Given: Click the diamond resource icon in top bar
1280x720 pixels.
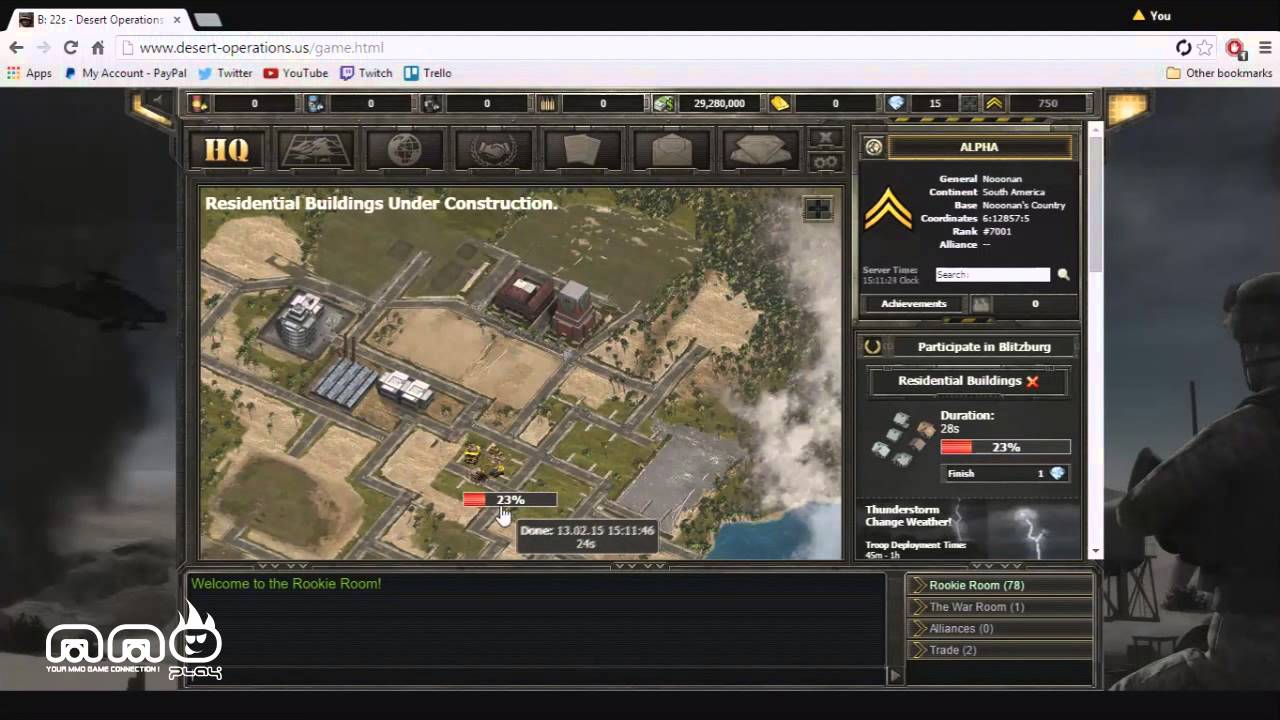Looking at the screenshot, I should click(896, 103).
